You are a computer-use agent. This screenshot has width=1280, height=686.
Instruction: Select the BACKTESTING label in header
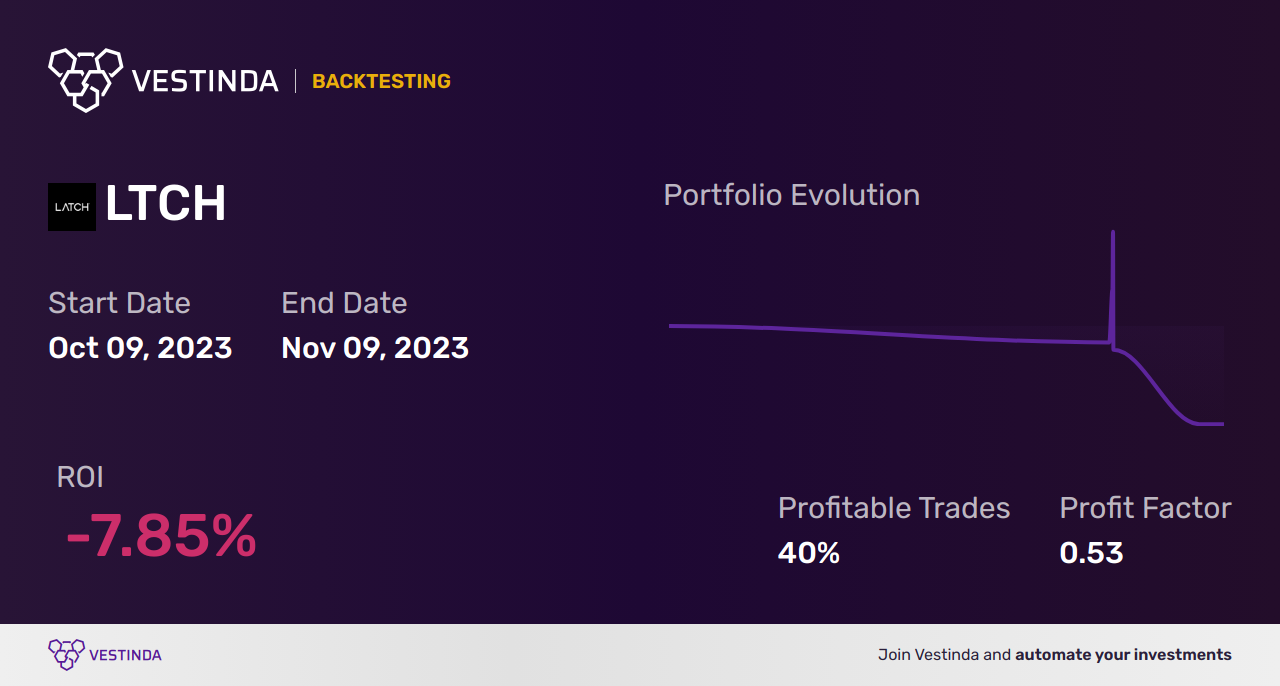click(381, 81)
